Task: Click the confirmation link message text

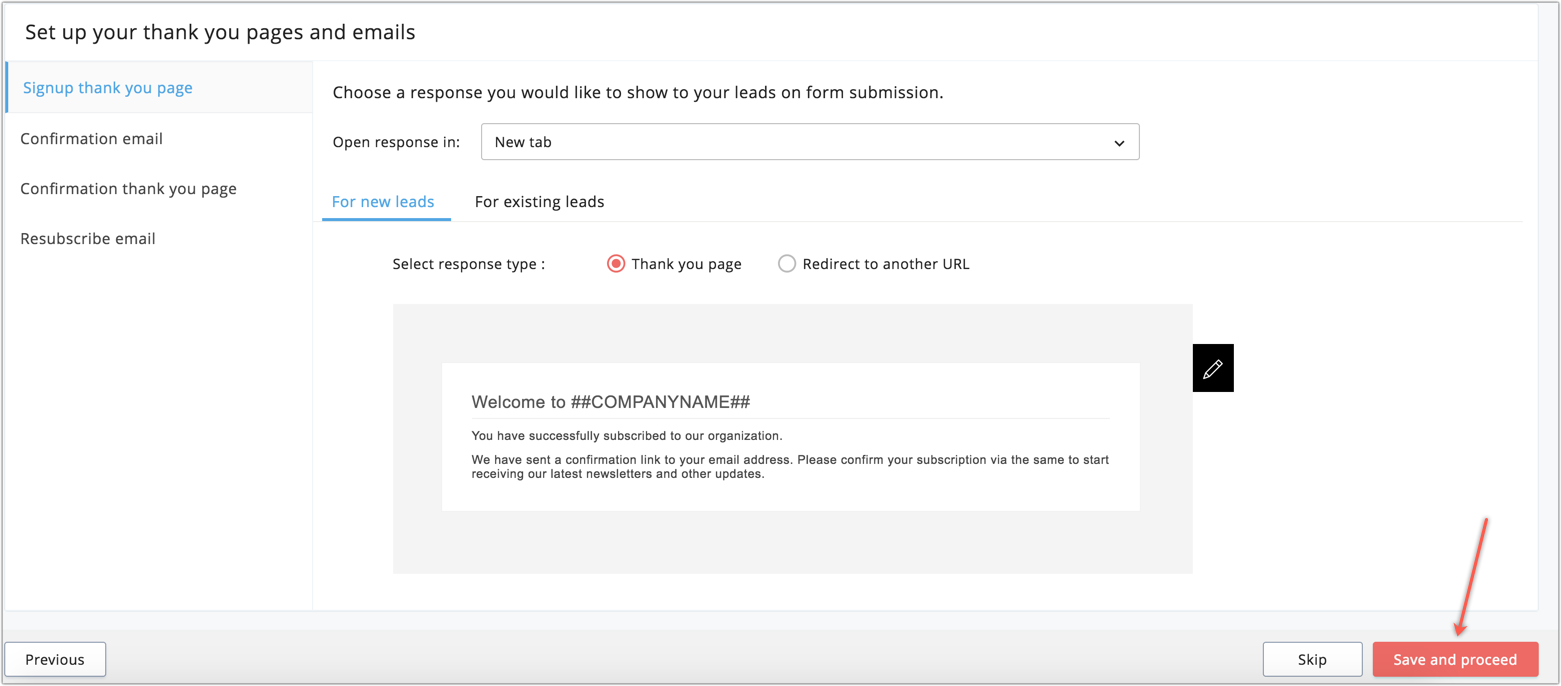Action: pos(790,467)
